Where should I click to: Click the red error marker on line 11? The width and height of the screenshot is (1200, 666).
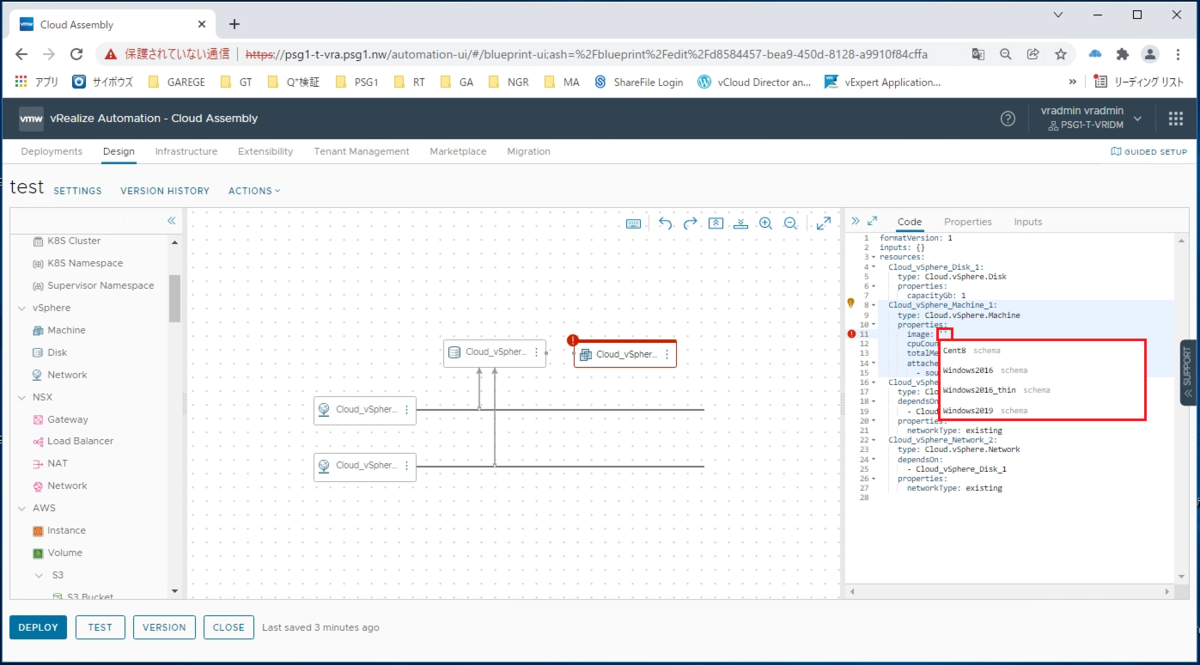(851, 334)
